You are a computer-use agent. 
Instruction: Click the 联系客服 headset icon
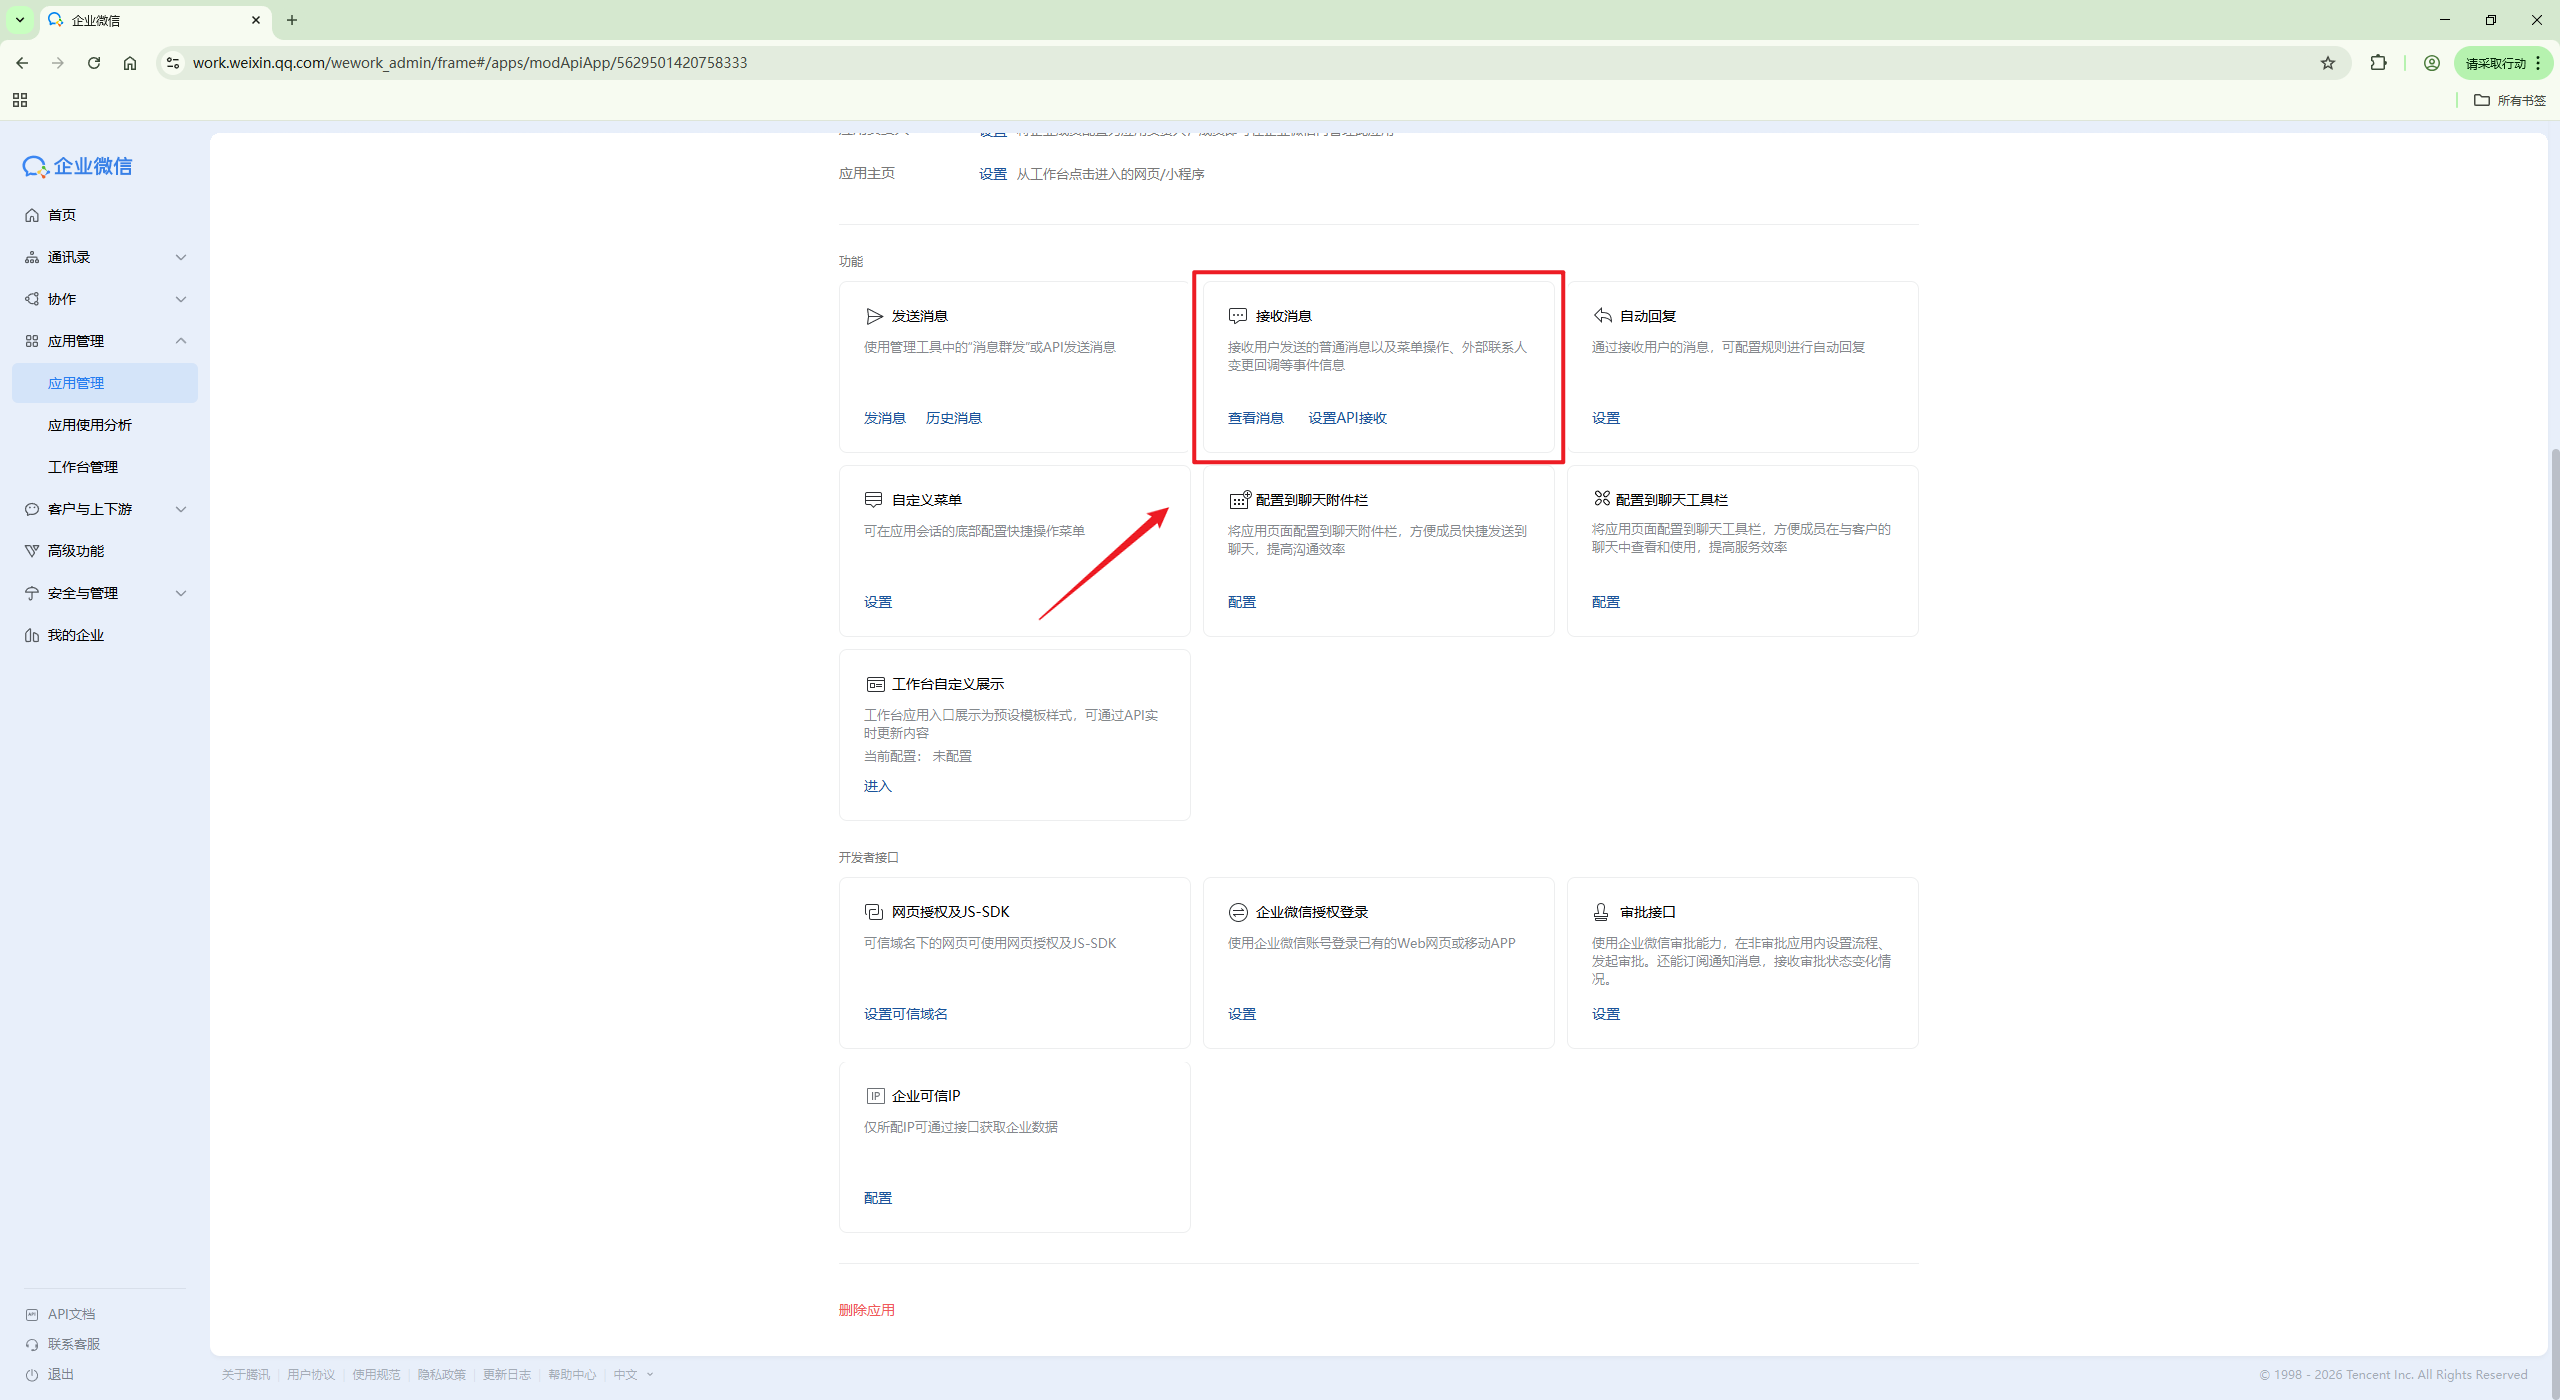point(32,1345)
